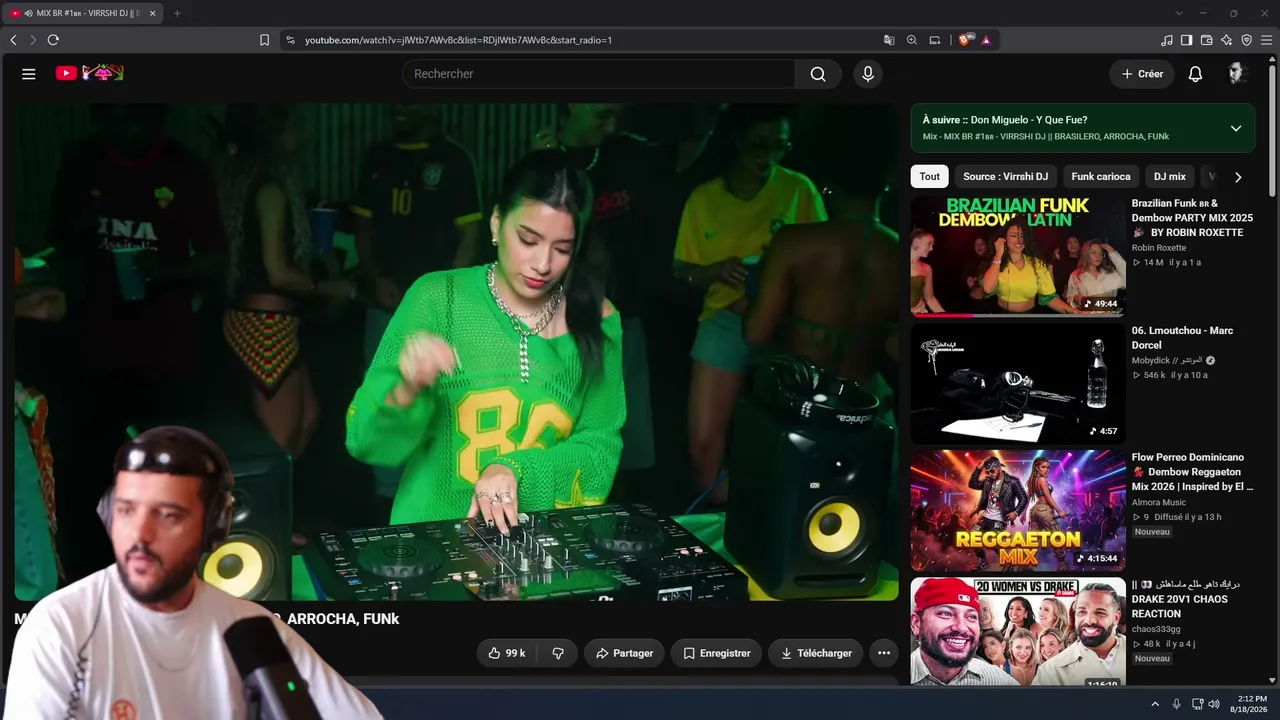Select the DJ mix chip
Viewport: 1280px width, 720px height.
pyautogui.click(x=1170, y=177)
